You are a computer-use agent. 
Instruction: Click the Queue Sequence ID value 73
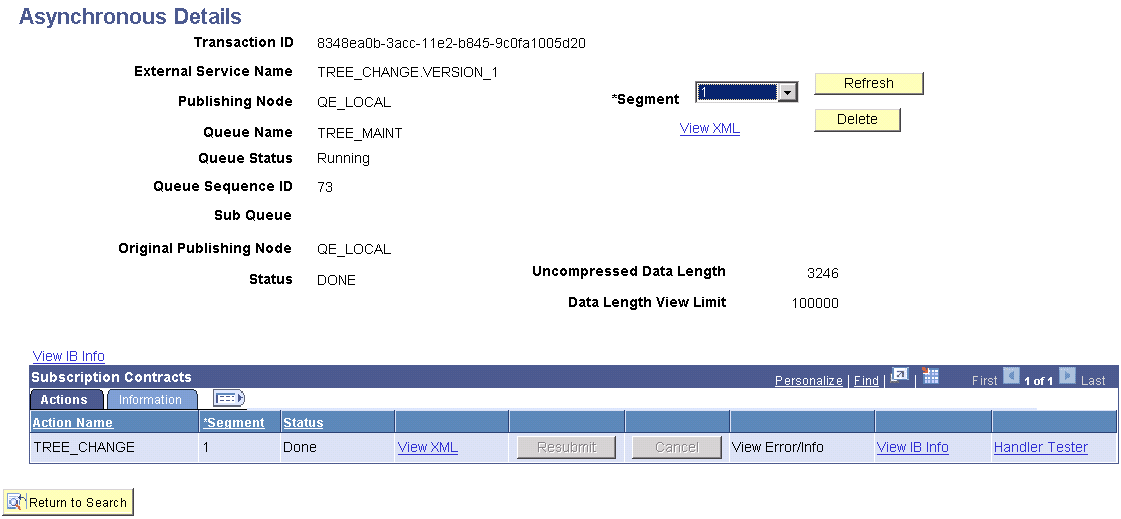coord(325,187)
